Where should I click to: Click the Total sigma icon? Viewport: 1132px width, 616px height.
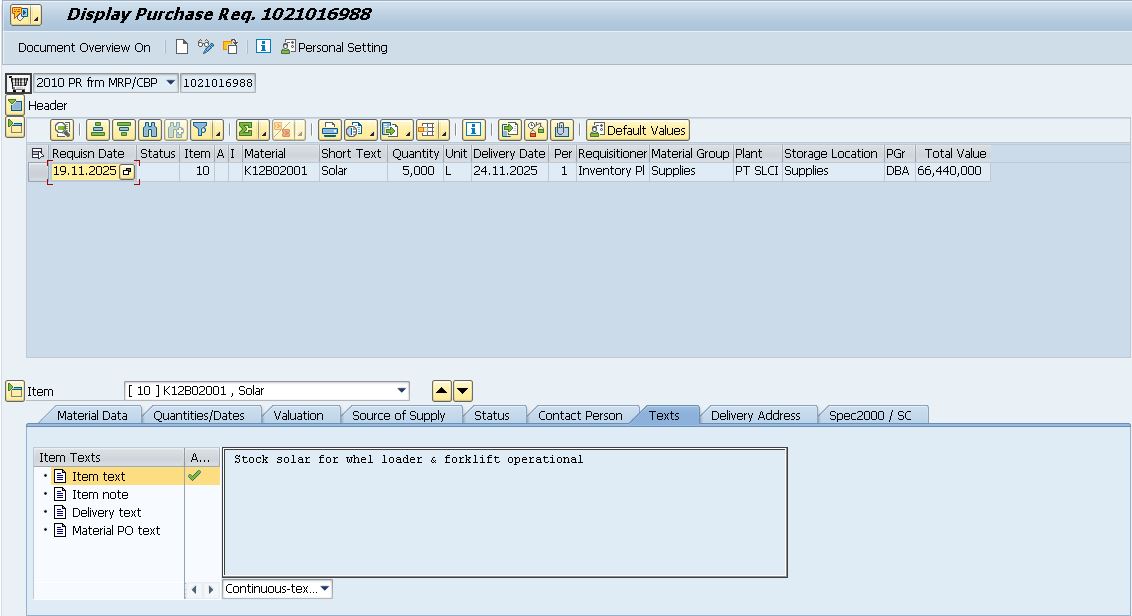tap(246, 130)
